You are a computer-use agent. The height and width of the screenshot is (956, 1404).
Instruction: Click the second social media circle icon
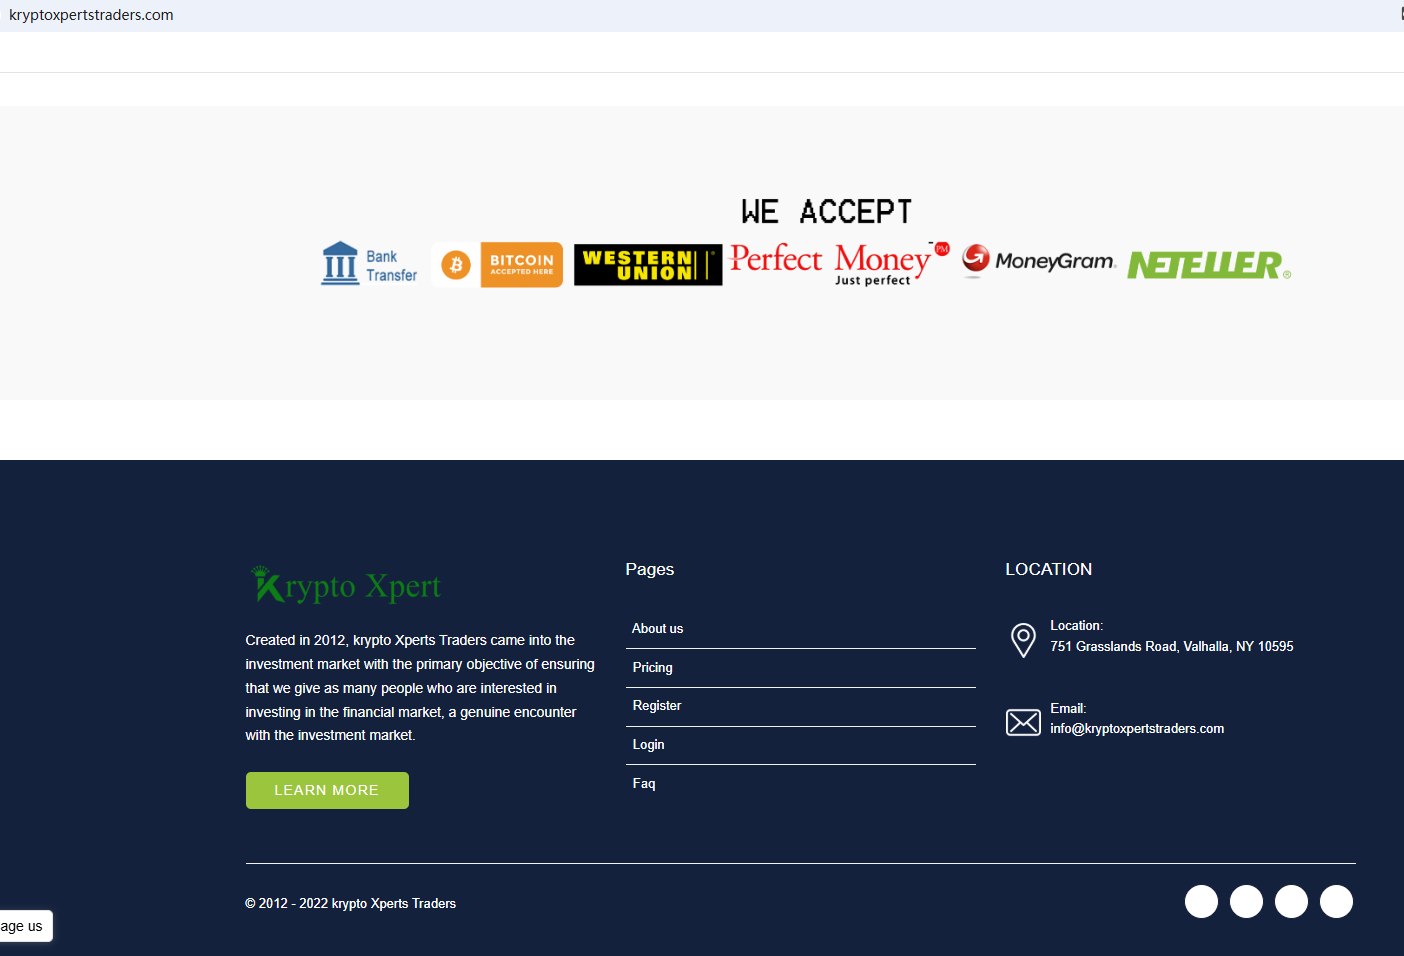click(x=1246, y=901)
